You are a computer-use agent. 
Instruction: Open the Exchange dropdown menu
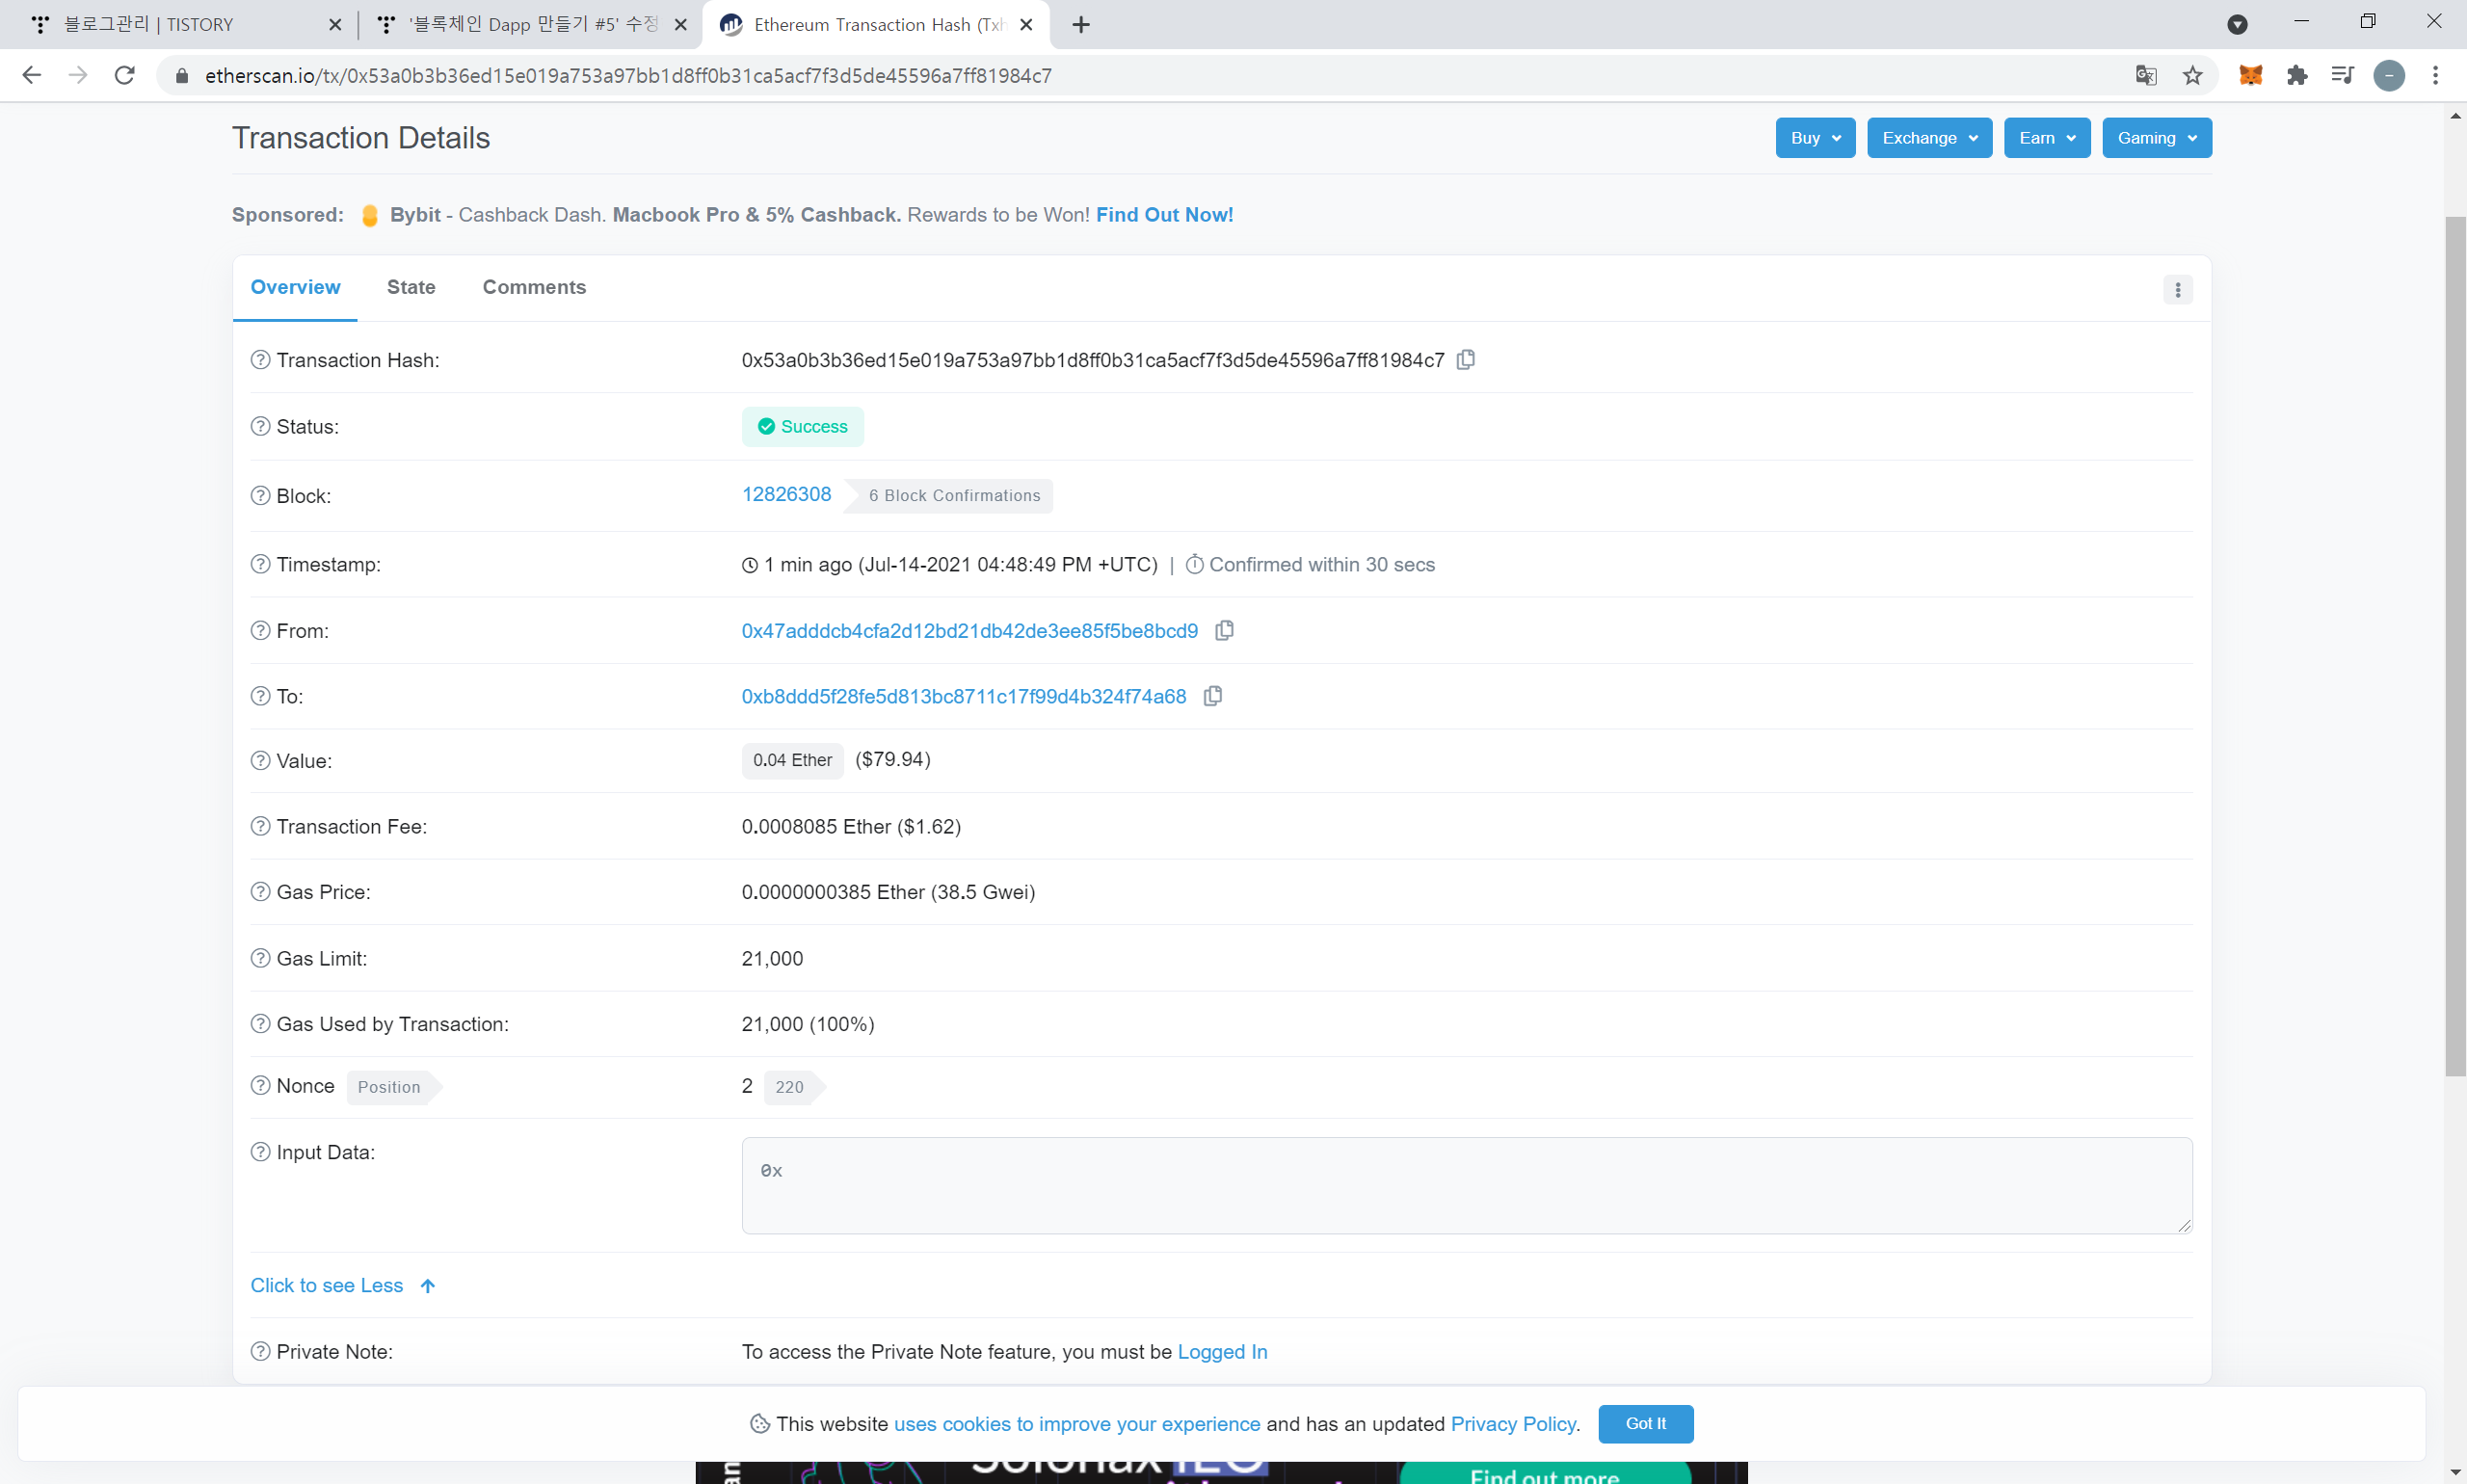1928,138
